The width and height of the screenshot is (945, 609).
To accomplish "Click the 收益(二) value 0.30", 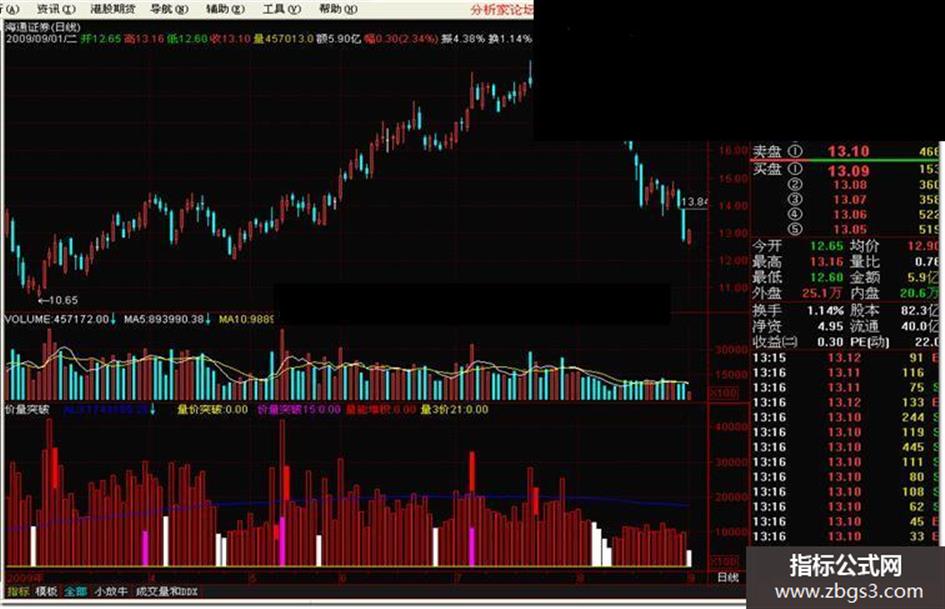I will [830, 342].
